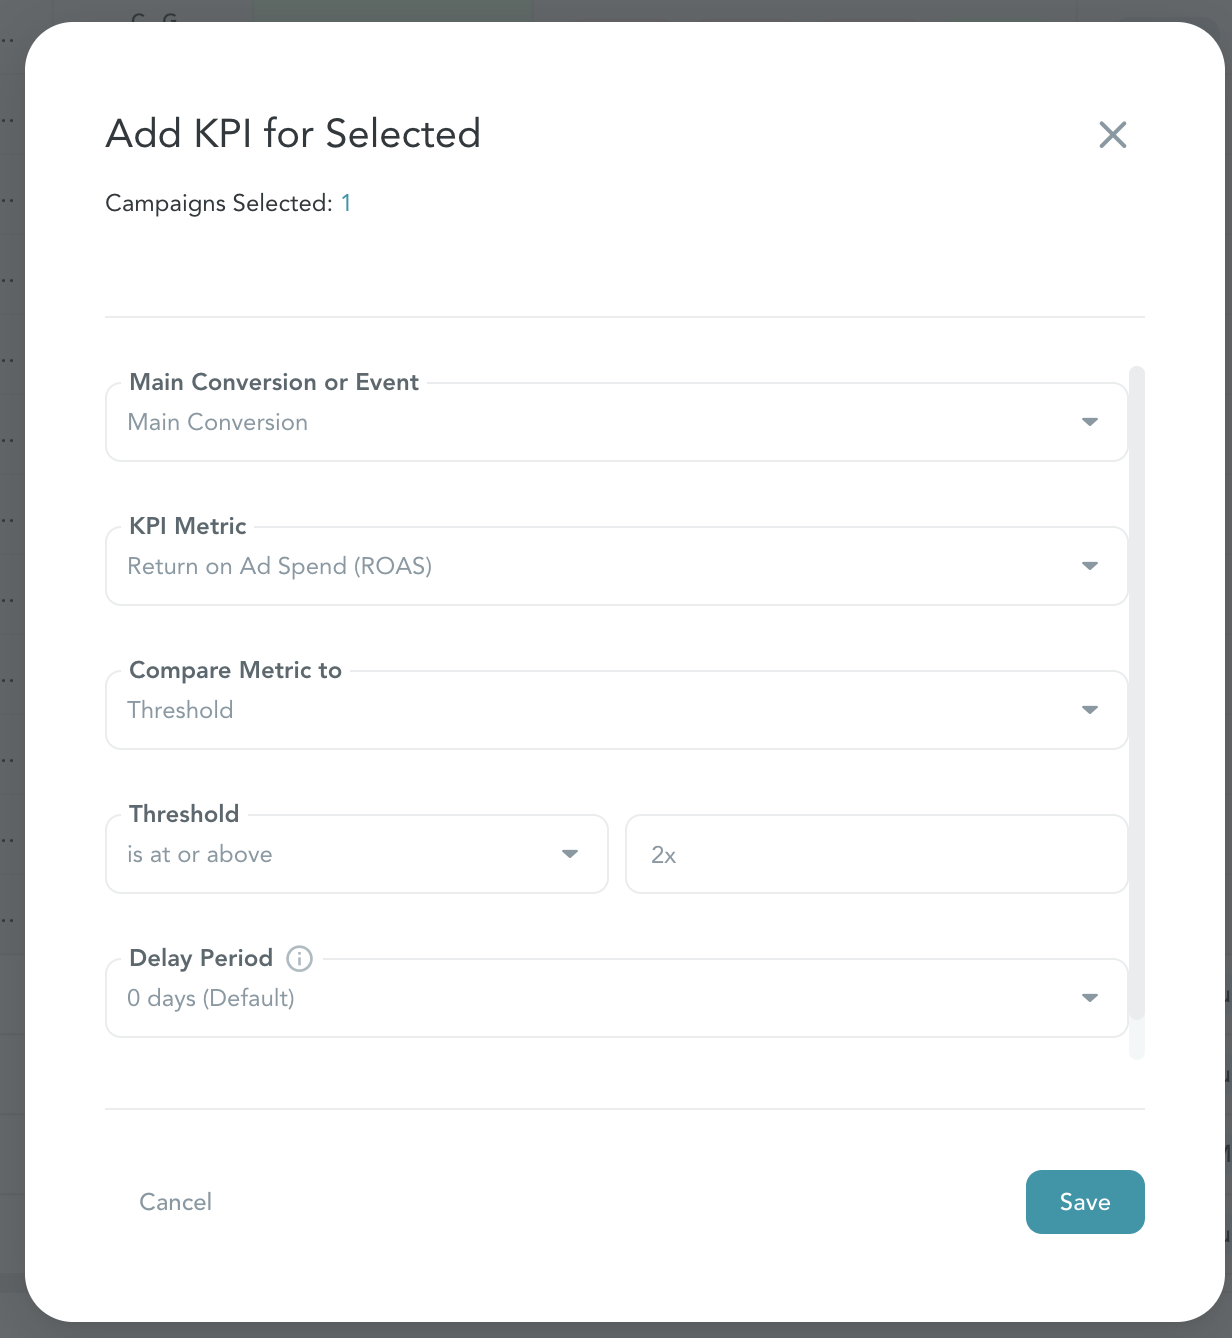Expand the Main Conversion dropdown arrow
The image size is (1232, 1338).
(1090, 422)
